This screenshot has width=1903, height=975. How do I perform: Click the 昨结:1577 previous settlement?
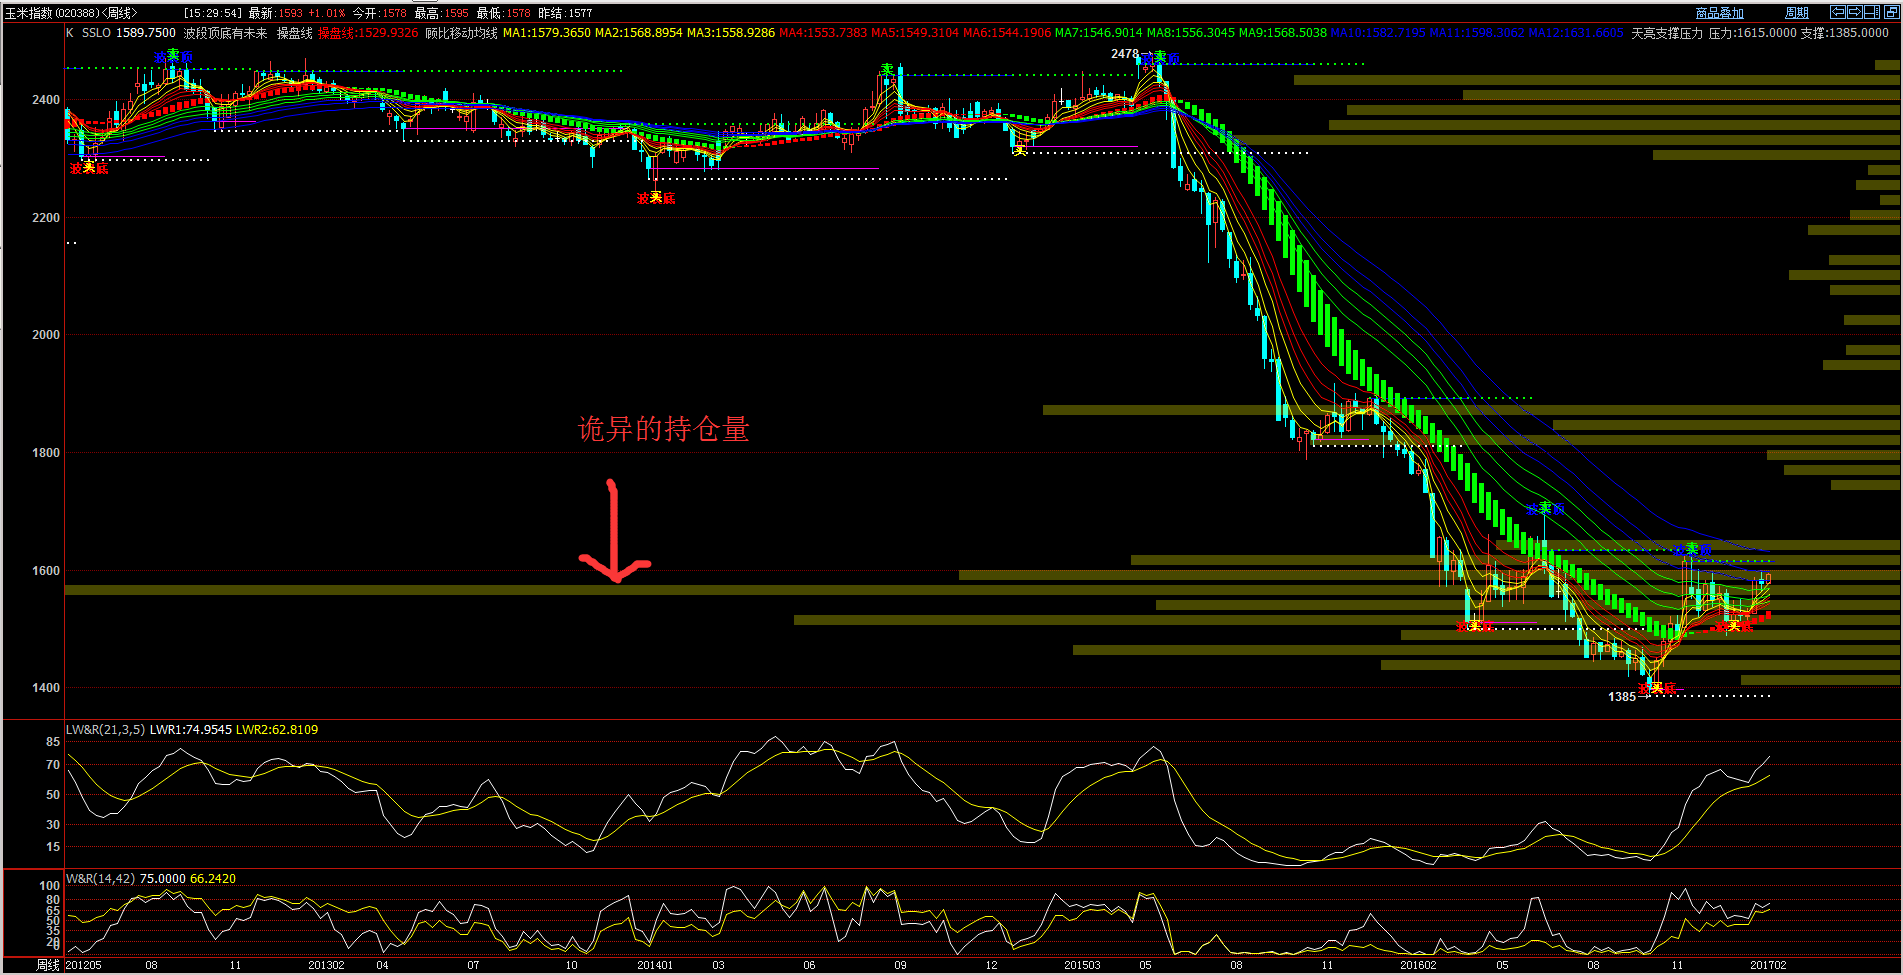pyautogui.click(x=565, y=13)
